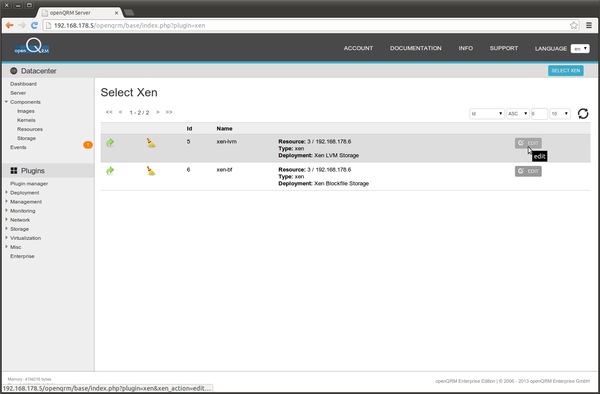Open the language dropdown showing en
The height and width of the screenshot is (394, 600).
580,49
